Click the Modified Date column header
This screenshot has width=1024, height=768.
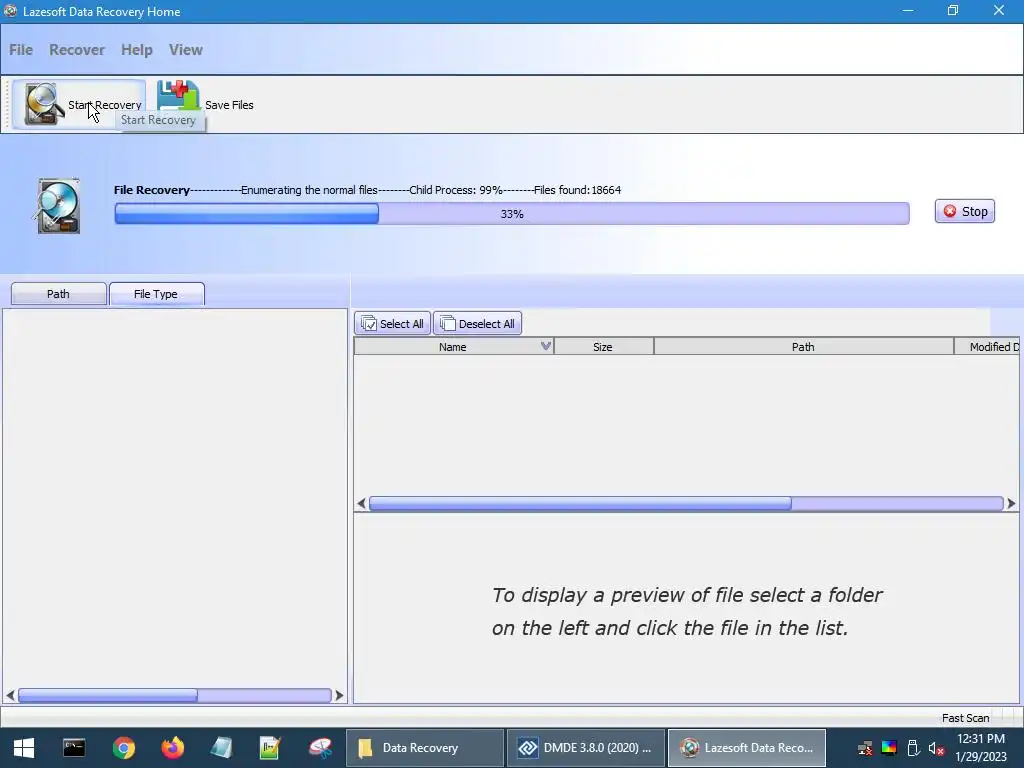(x=987, y=347)
